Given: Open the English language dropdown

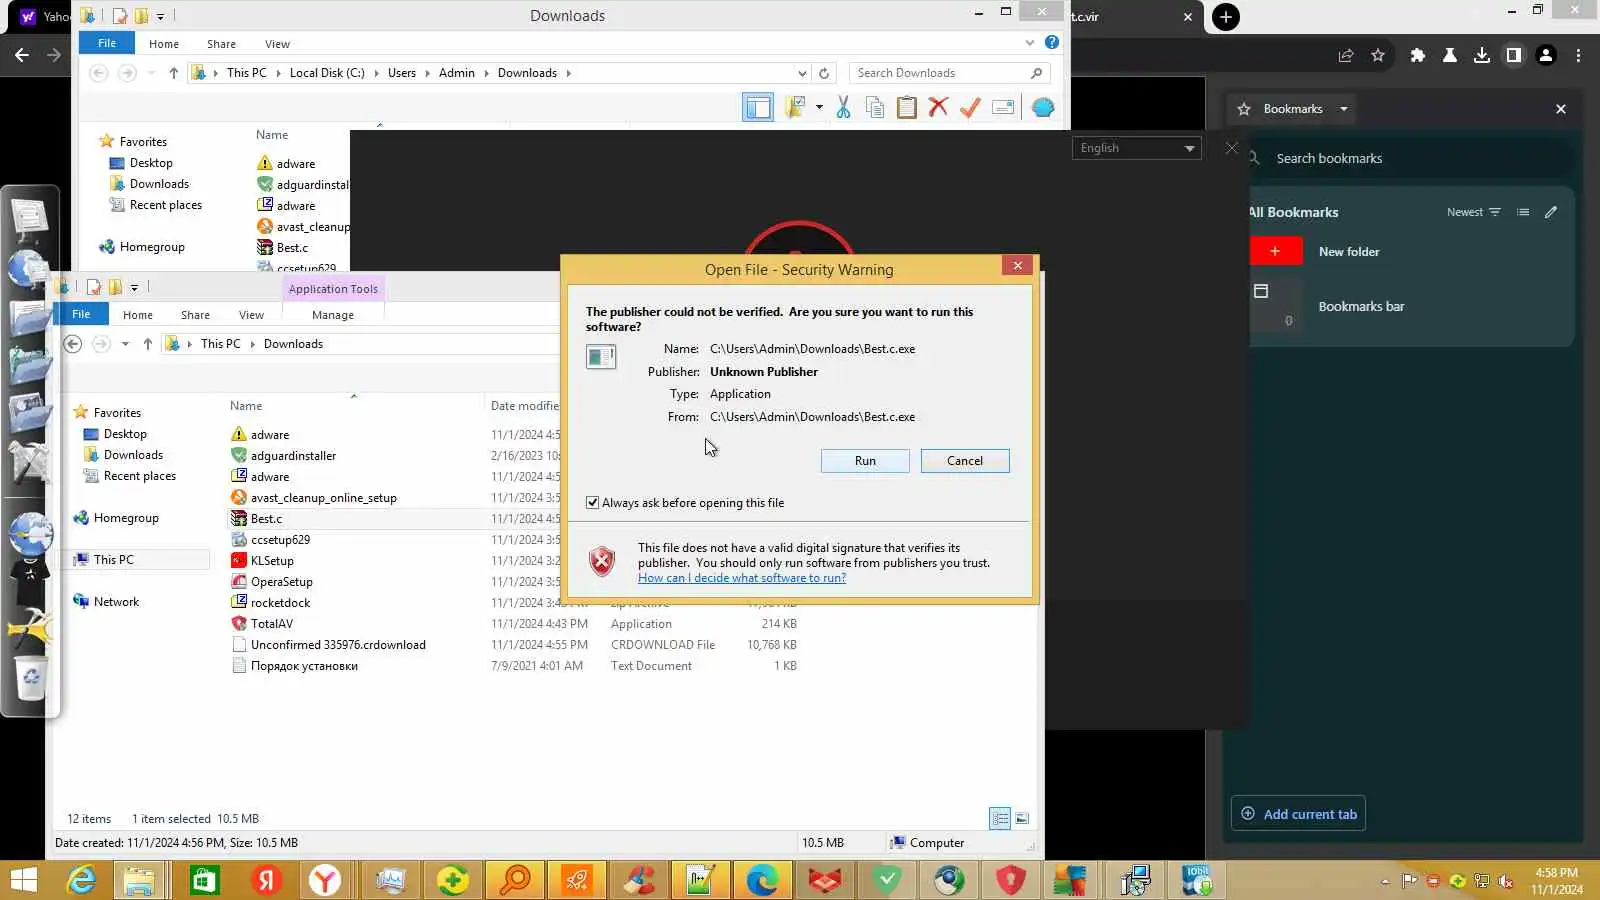Looking at the screenshot, I should 1137,148.
